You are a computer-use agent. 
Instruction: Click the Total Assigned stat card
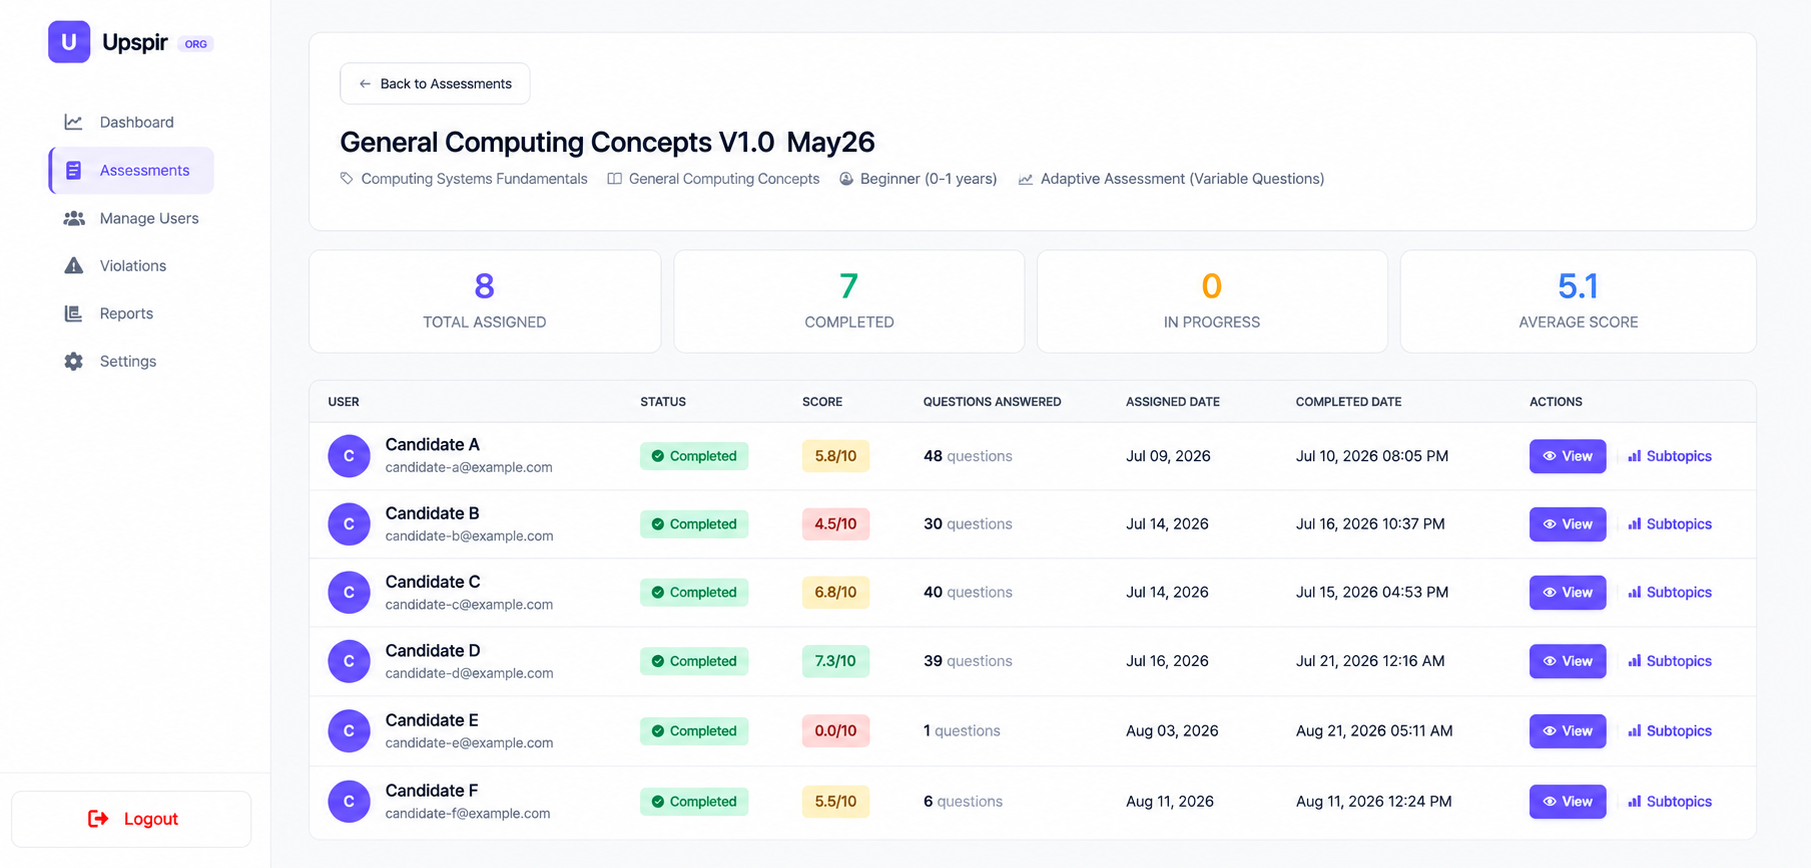click(x=485, y=301)
